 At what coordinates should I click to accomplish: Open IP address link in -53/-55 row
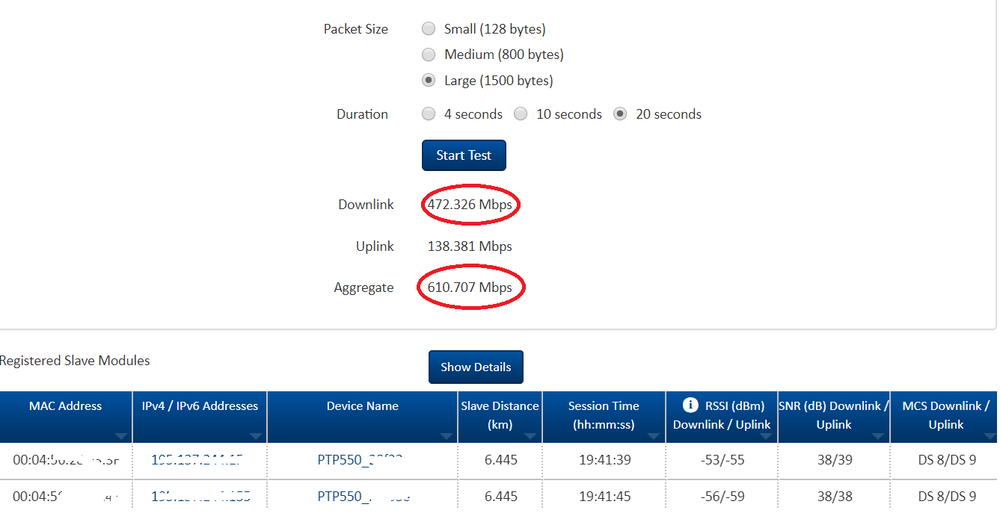[x=196, y=460]
